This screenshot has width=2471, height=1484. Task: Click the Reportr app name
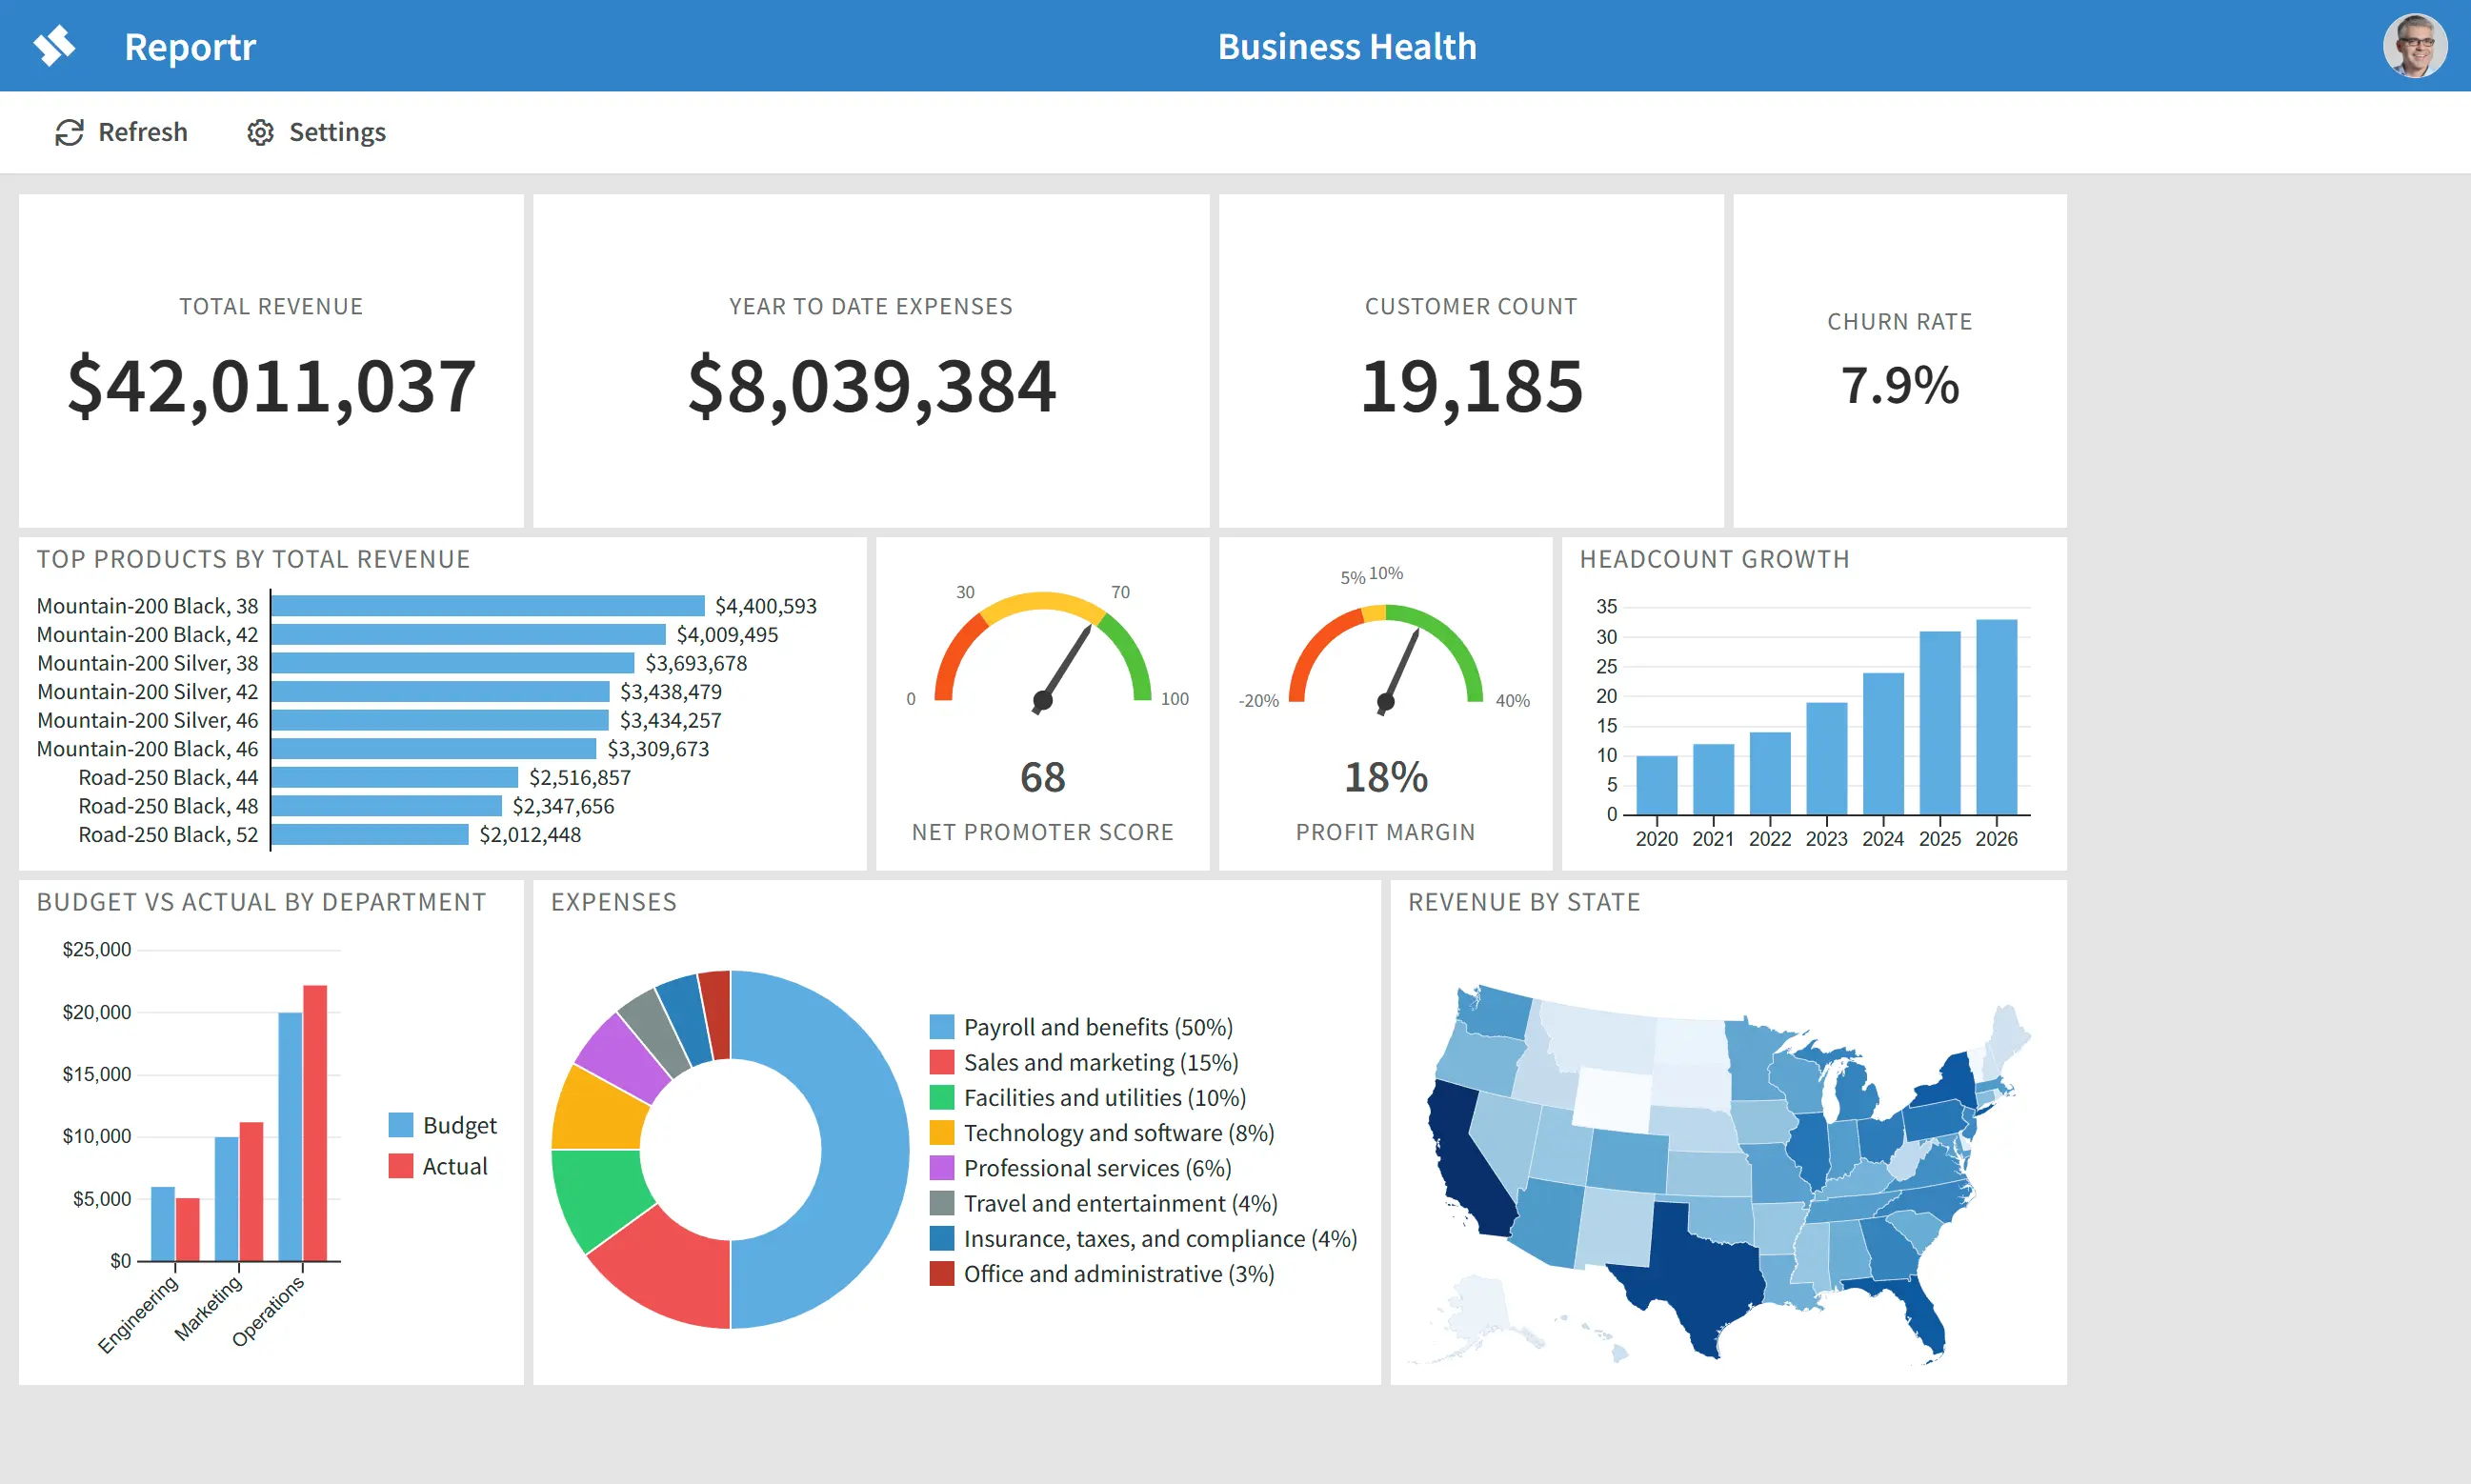190,47
